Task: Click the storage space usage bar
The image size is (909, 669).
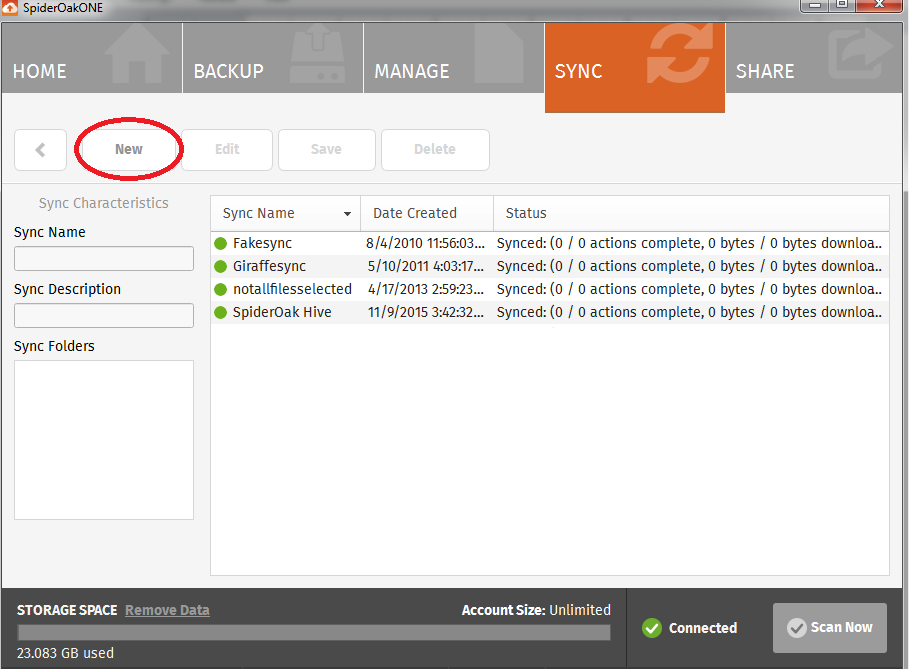Action: click(x=314, y=632)
